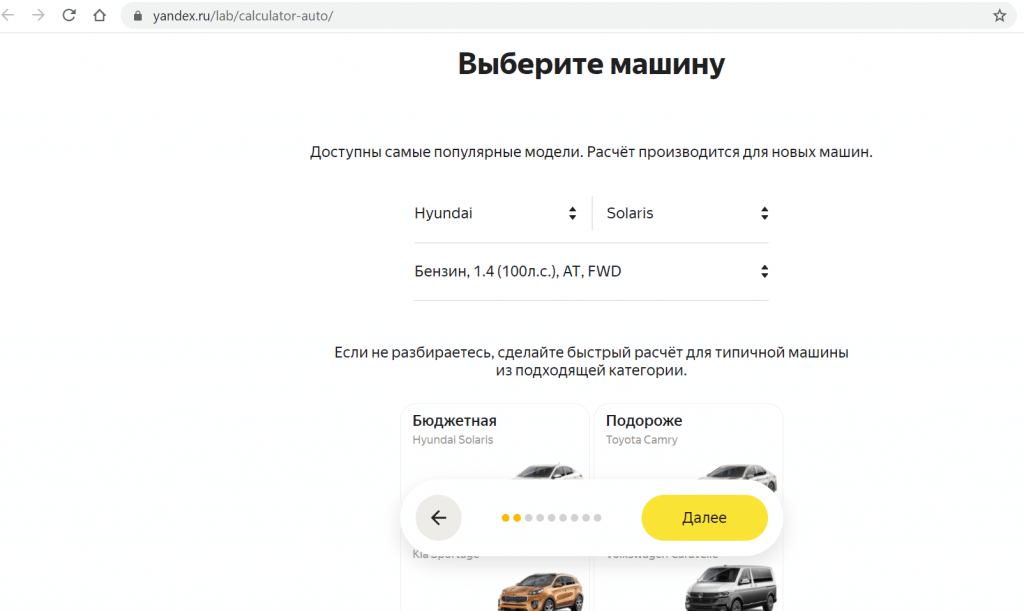Open the browser home page icon

point(99,15)
